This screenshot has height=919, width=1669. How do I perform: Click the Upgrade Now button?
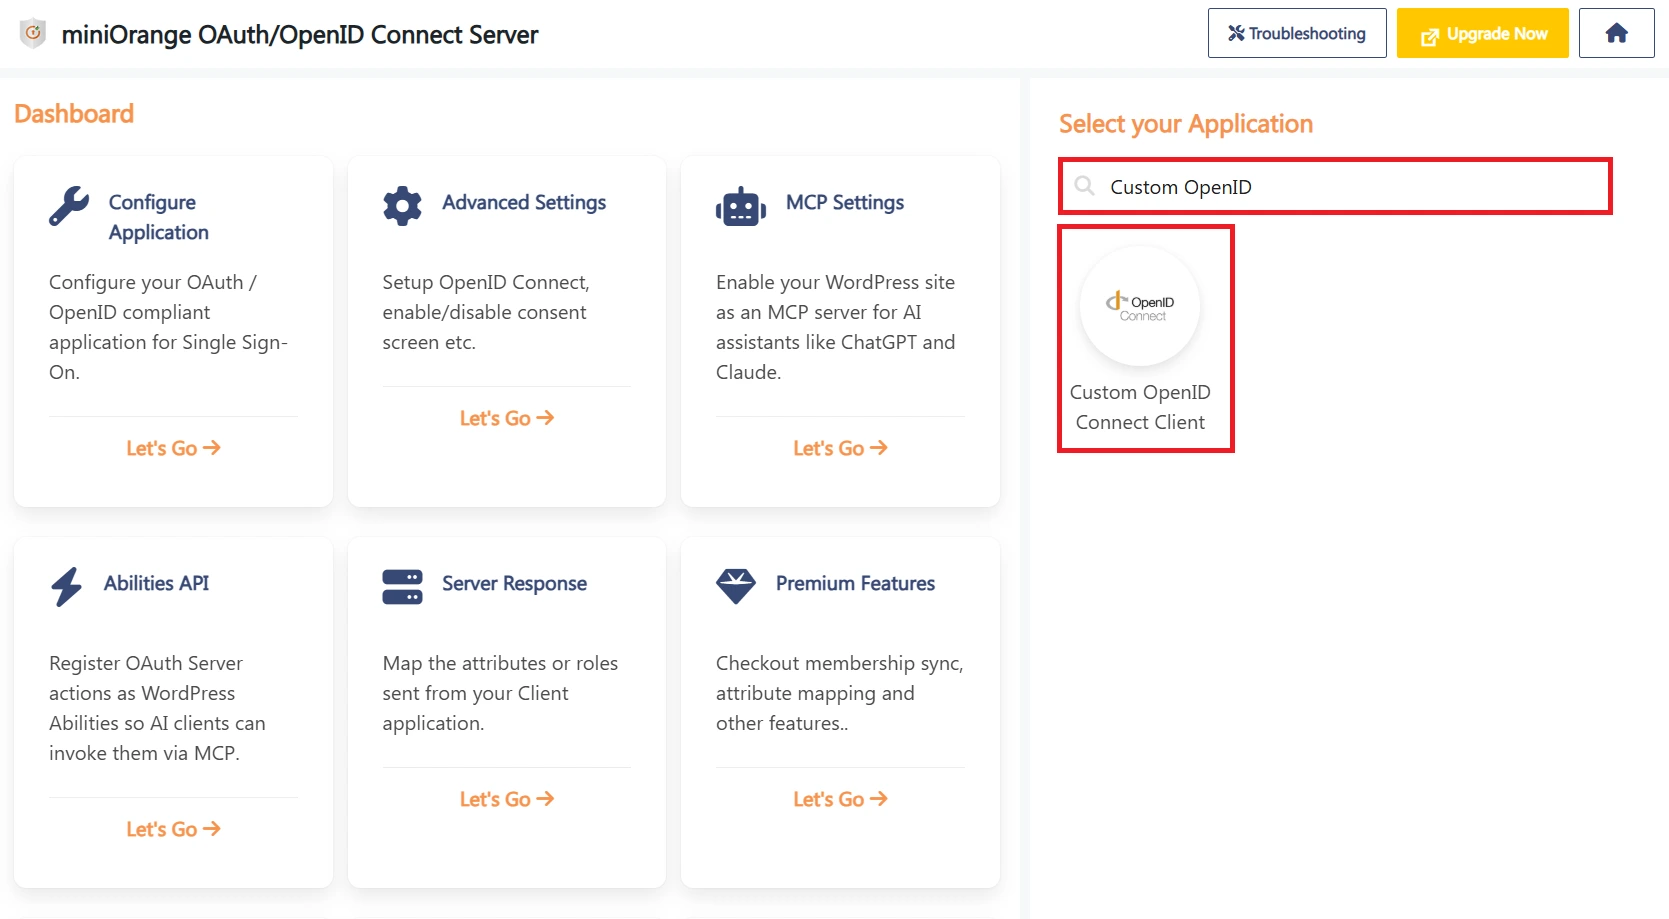click(x=1482, y=33)
